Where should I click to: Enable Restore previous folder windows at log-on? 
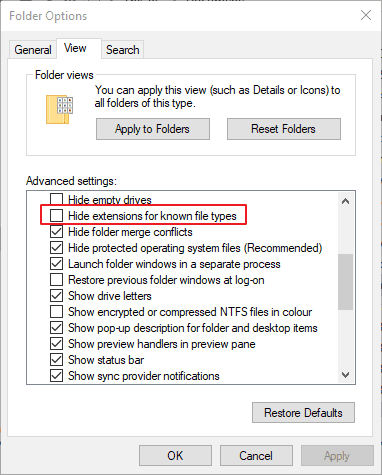click(56, 279)
